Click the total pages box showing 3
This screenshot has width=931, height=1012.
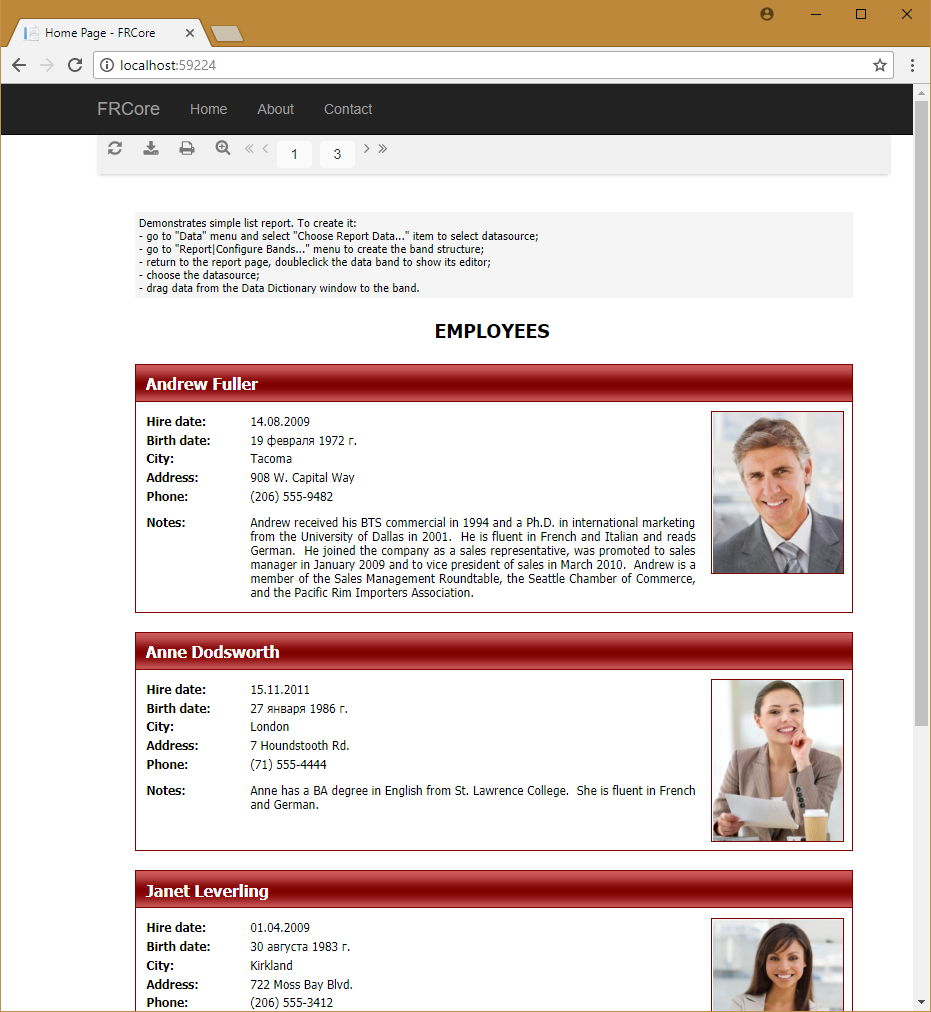tap(337, 154)
